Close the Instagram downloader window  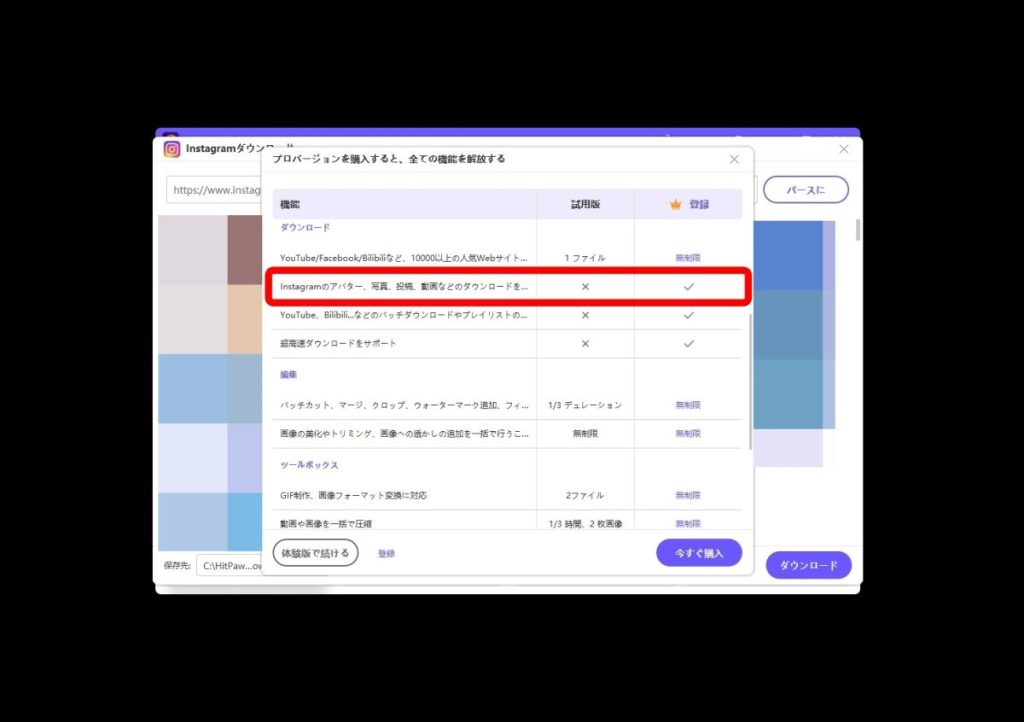pyautogui.click(x=844, y=149)
